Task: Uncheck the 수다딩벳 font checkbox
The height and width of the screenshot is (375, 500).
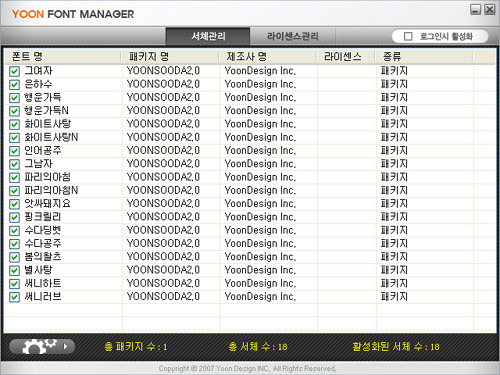Action: tap(14, 231)
